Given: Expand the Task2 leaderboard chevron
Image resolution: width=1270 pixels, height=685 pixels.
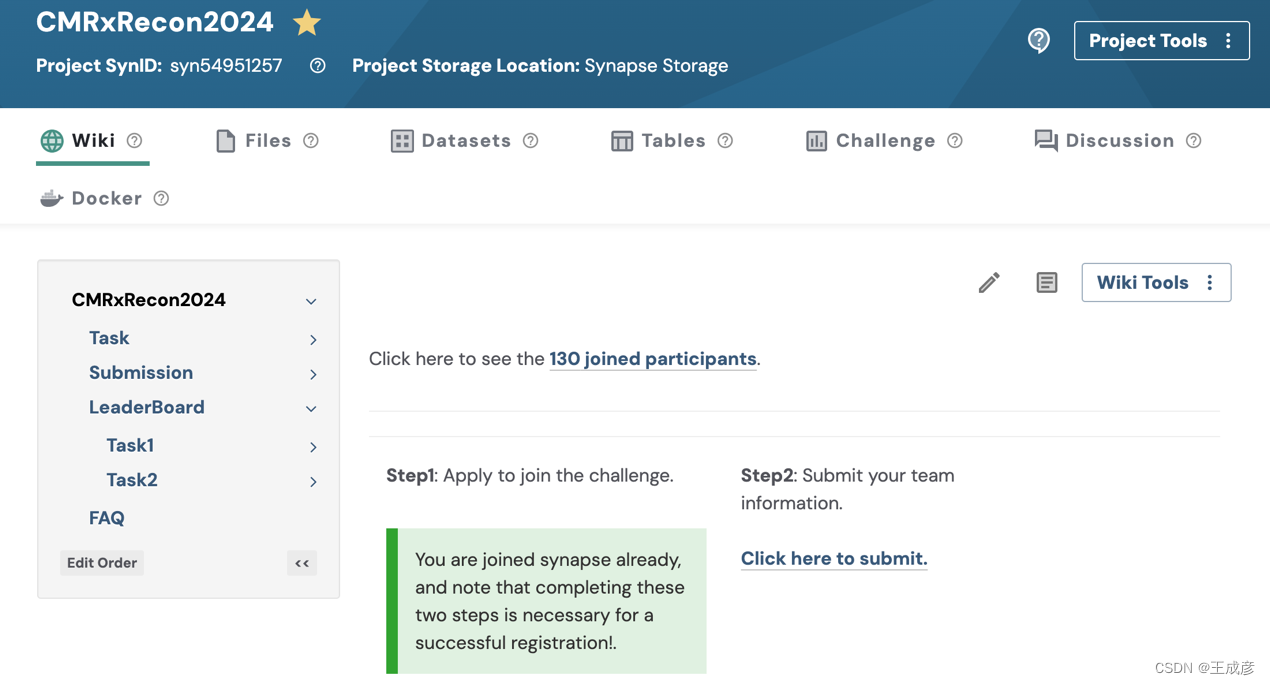Looking at the screenshot, I should (x=313, y=482).
